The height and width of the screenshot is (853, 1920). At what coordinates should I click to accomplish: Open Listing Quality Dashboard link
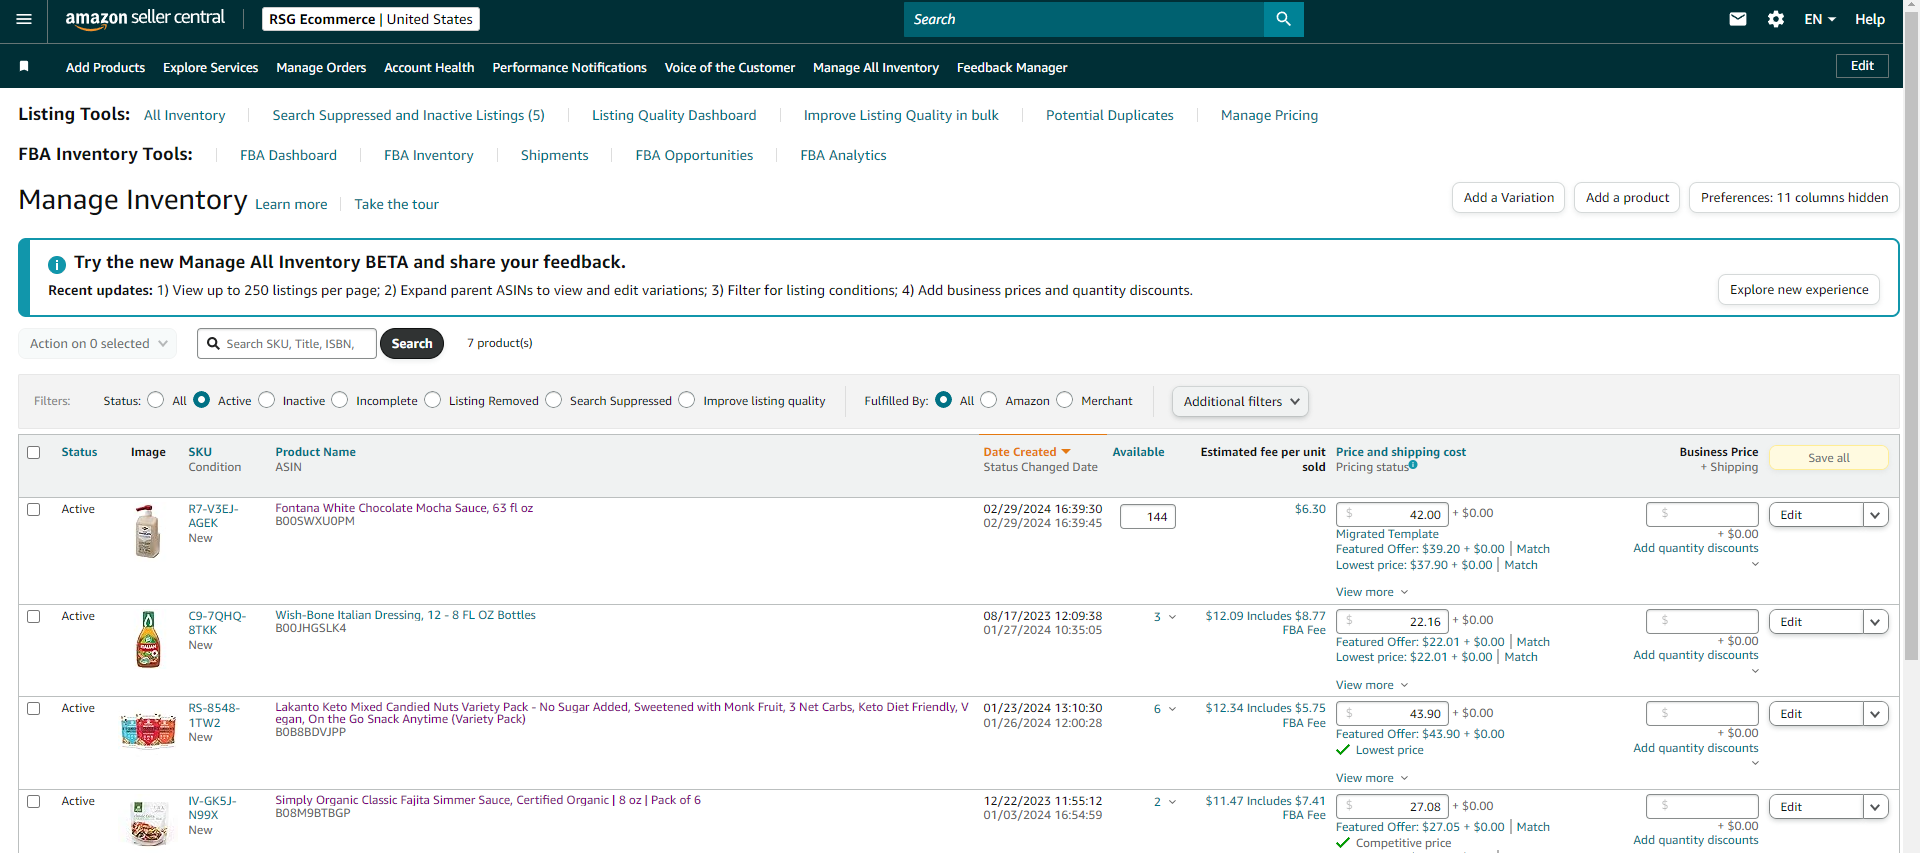(674, 115)
